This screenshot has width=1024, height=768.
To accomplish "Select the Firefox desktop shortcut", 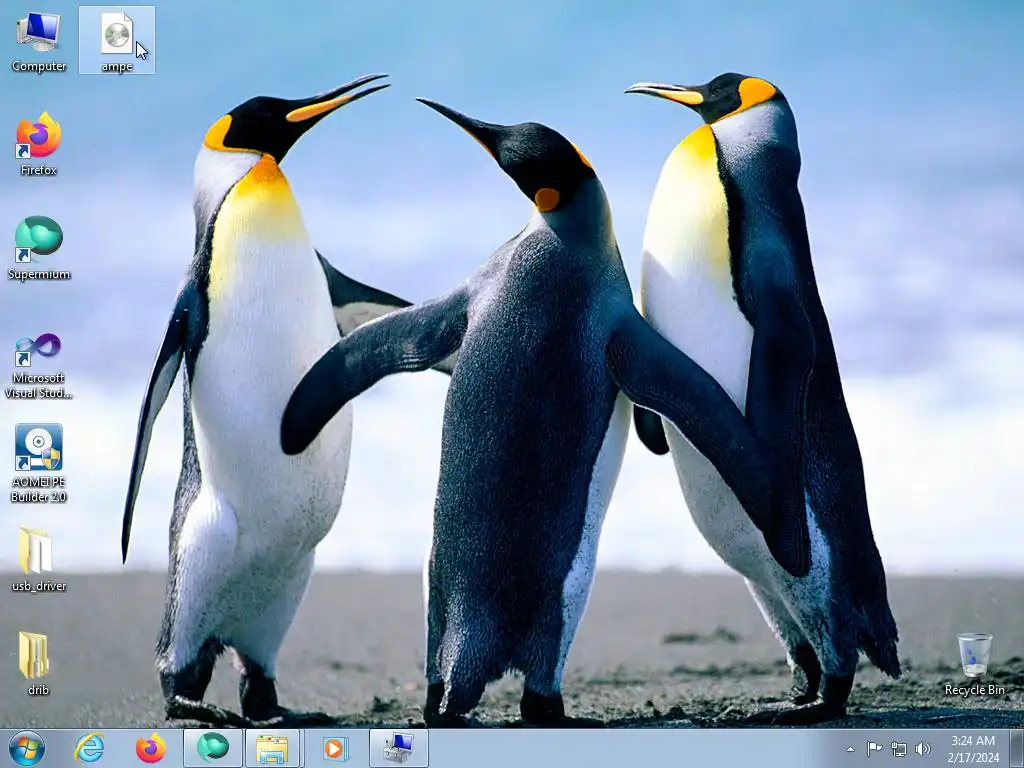I will 39,144.
